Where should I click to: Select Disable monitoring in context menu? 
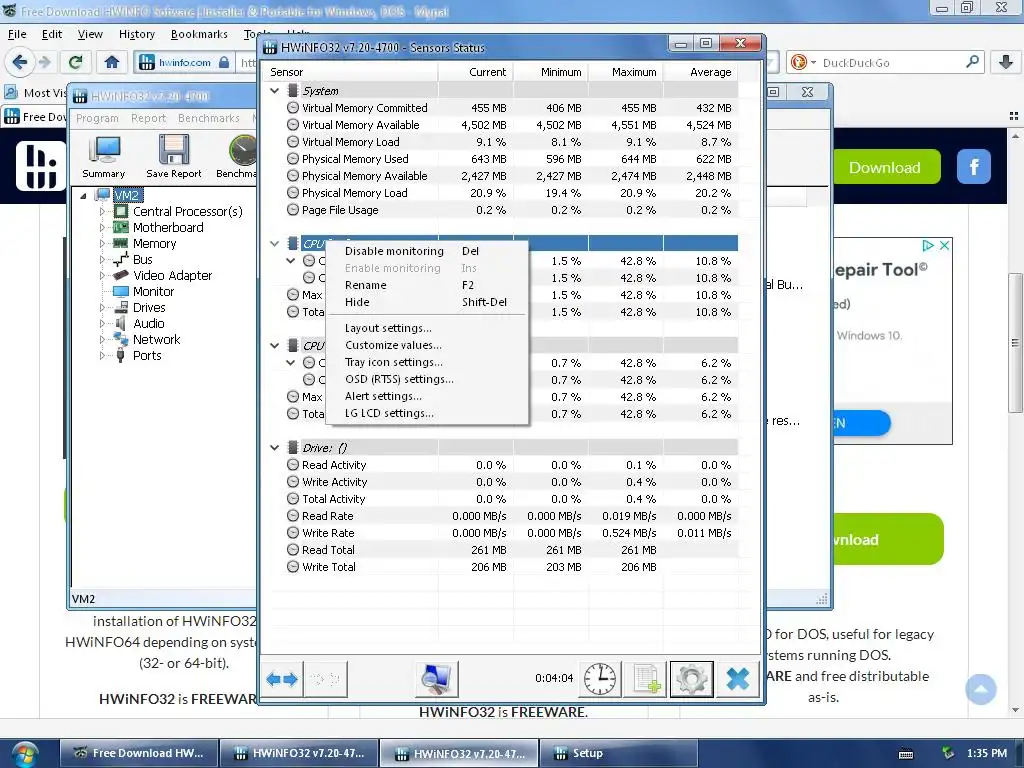[426, 251]
